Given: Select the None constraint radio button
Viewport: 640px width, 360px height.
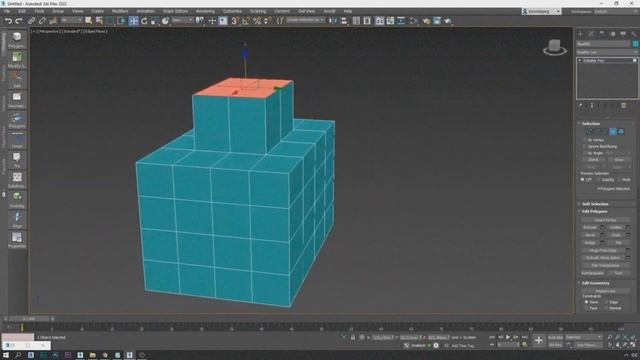Looking at the screenshot, I should [x=586, y=302].
